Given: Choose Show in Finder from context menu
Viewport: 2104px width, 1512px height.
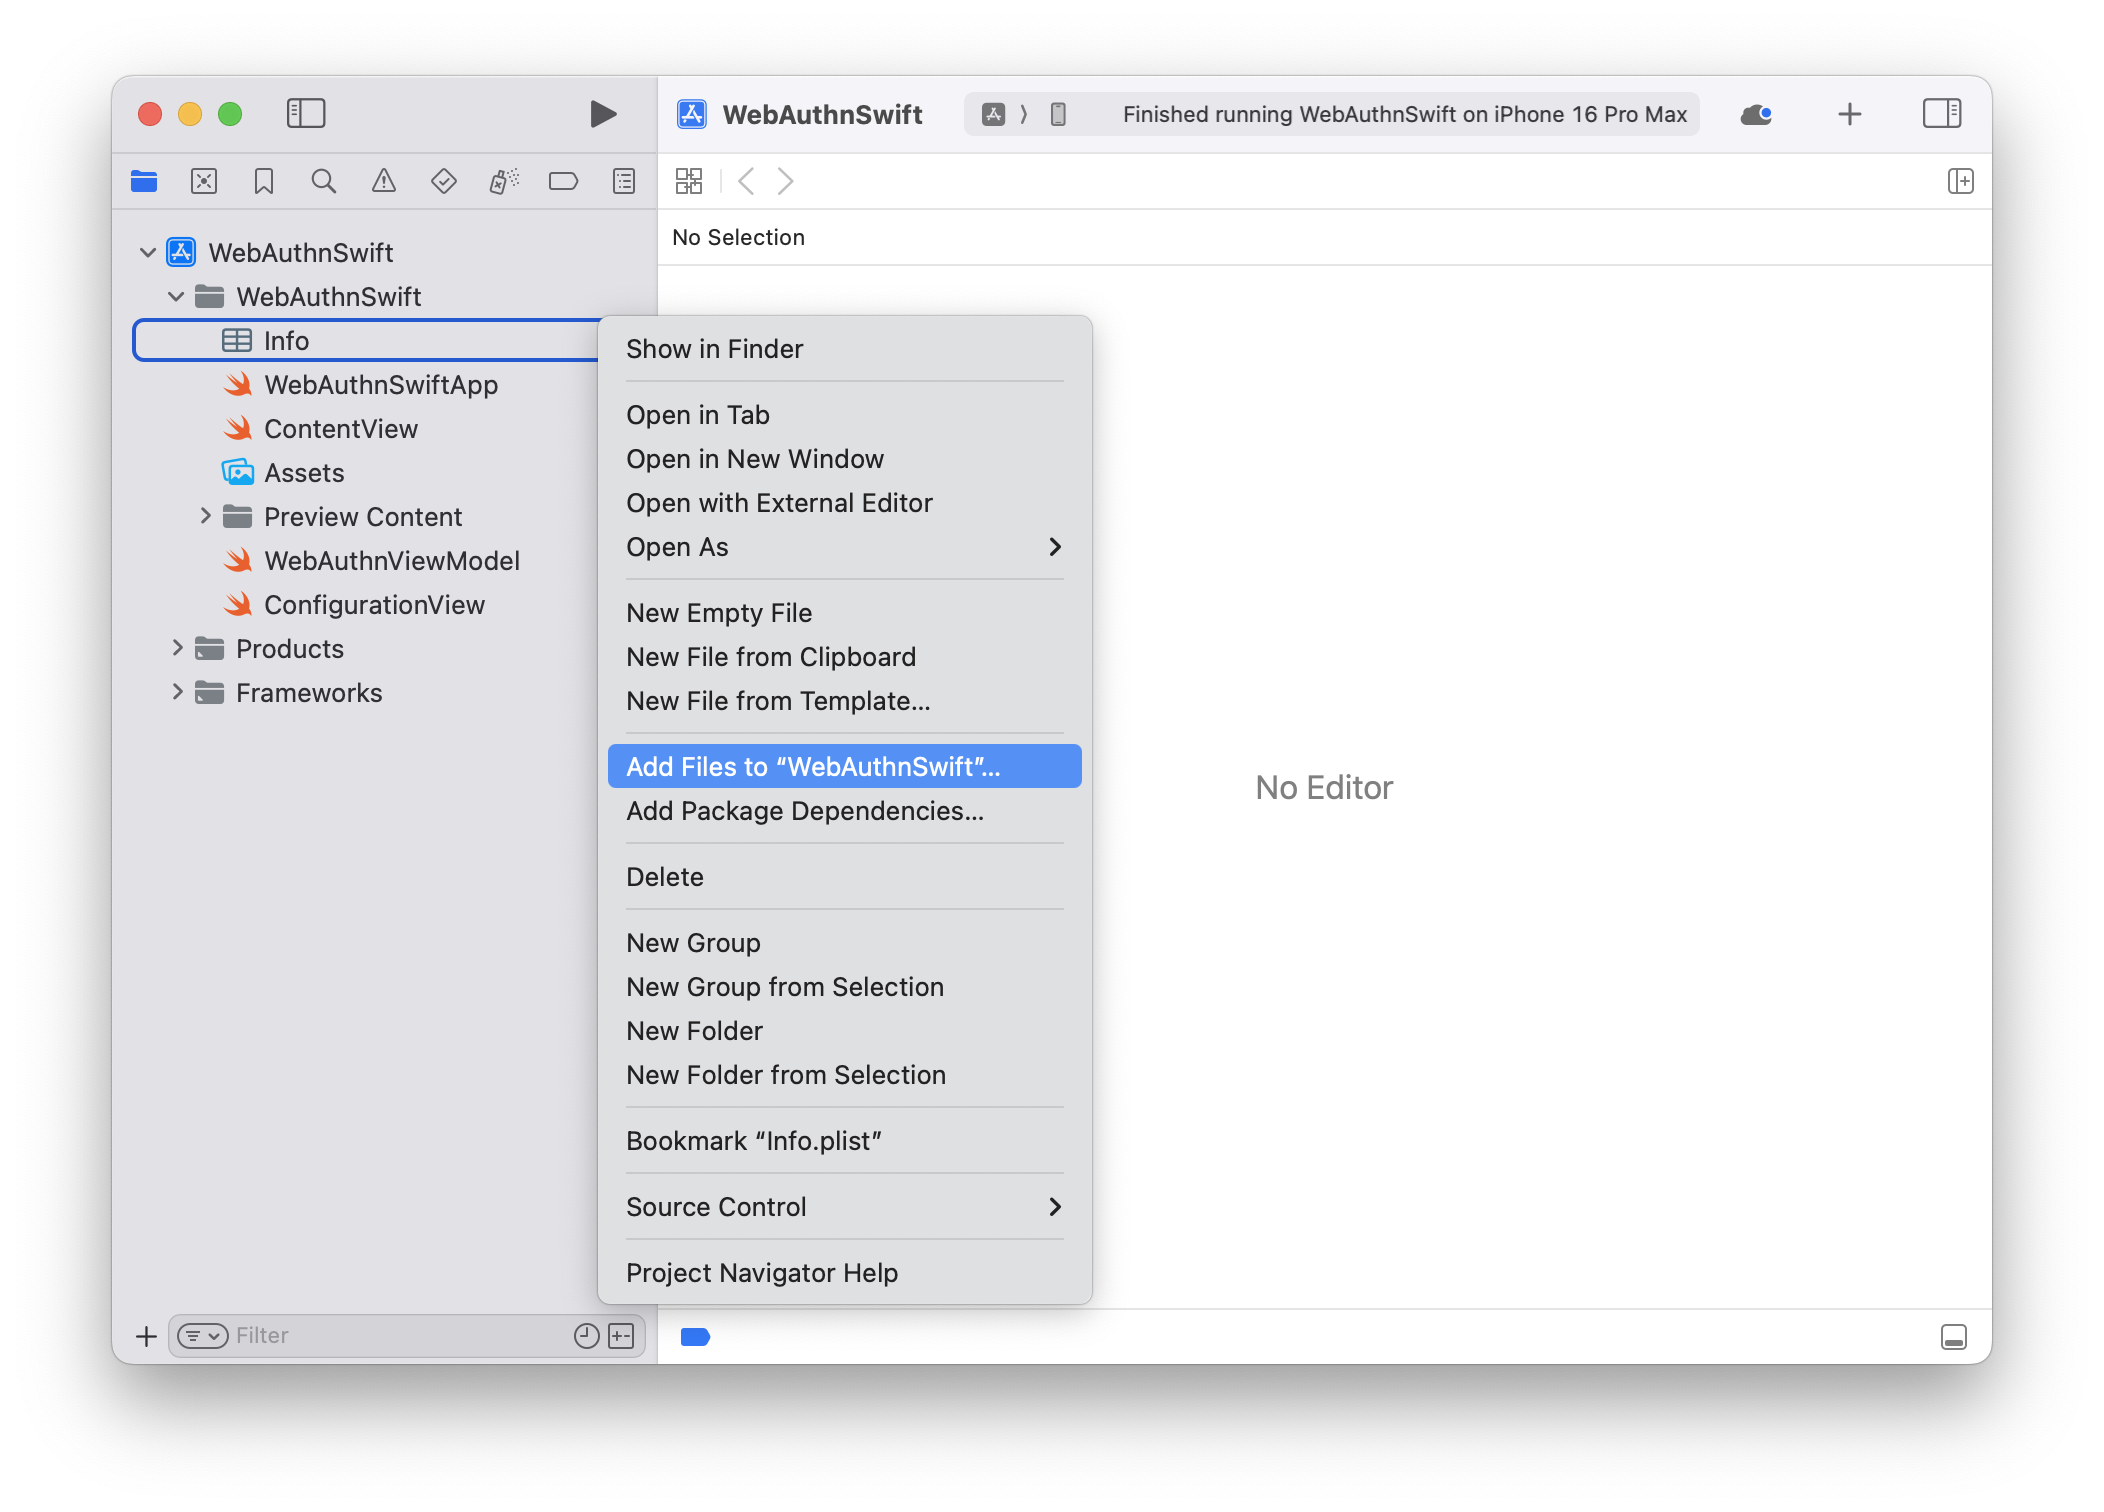Looking at the screenshot, I should 714,348.
